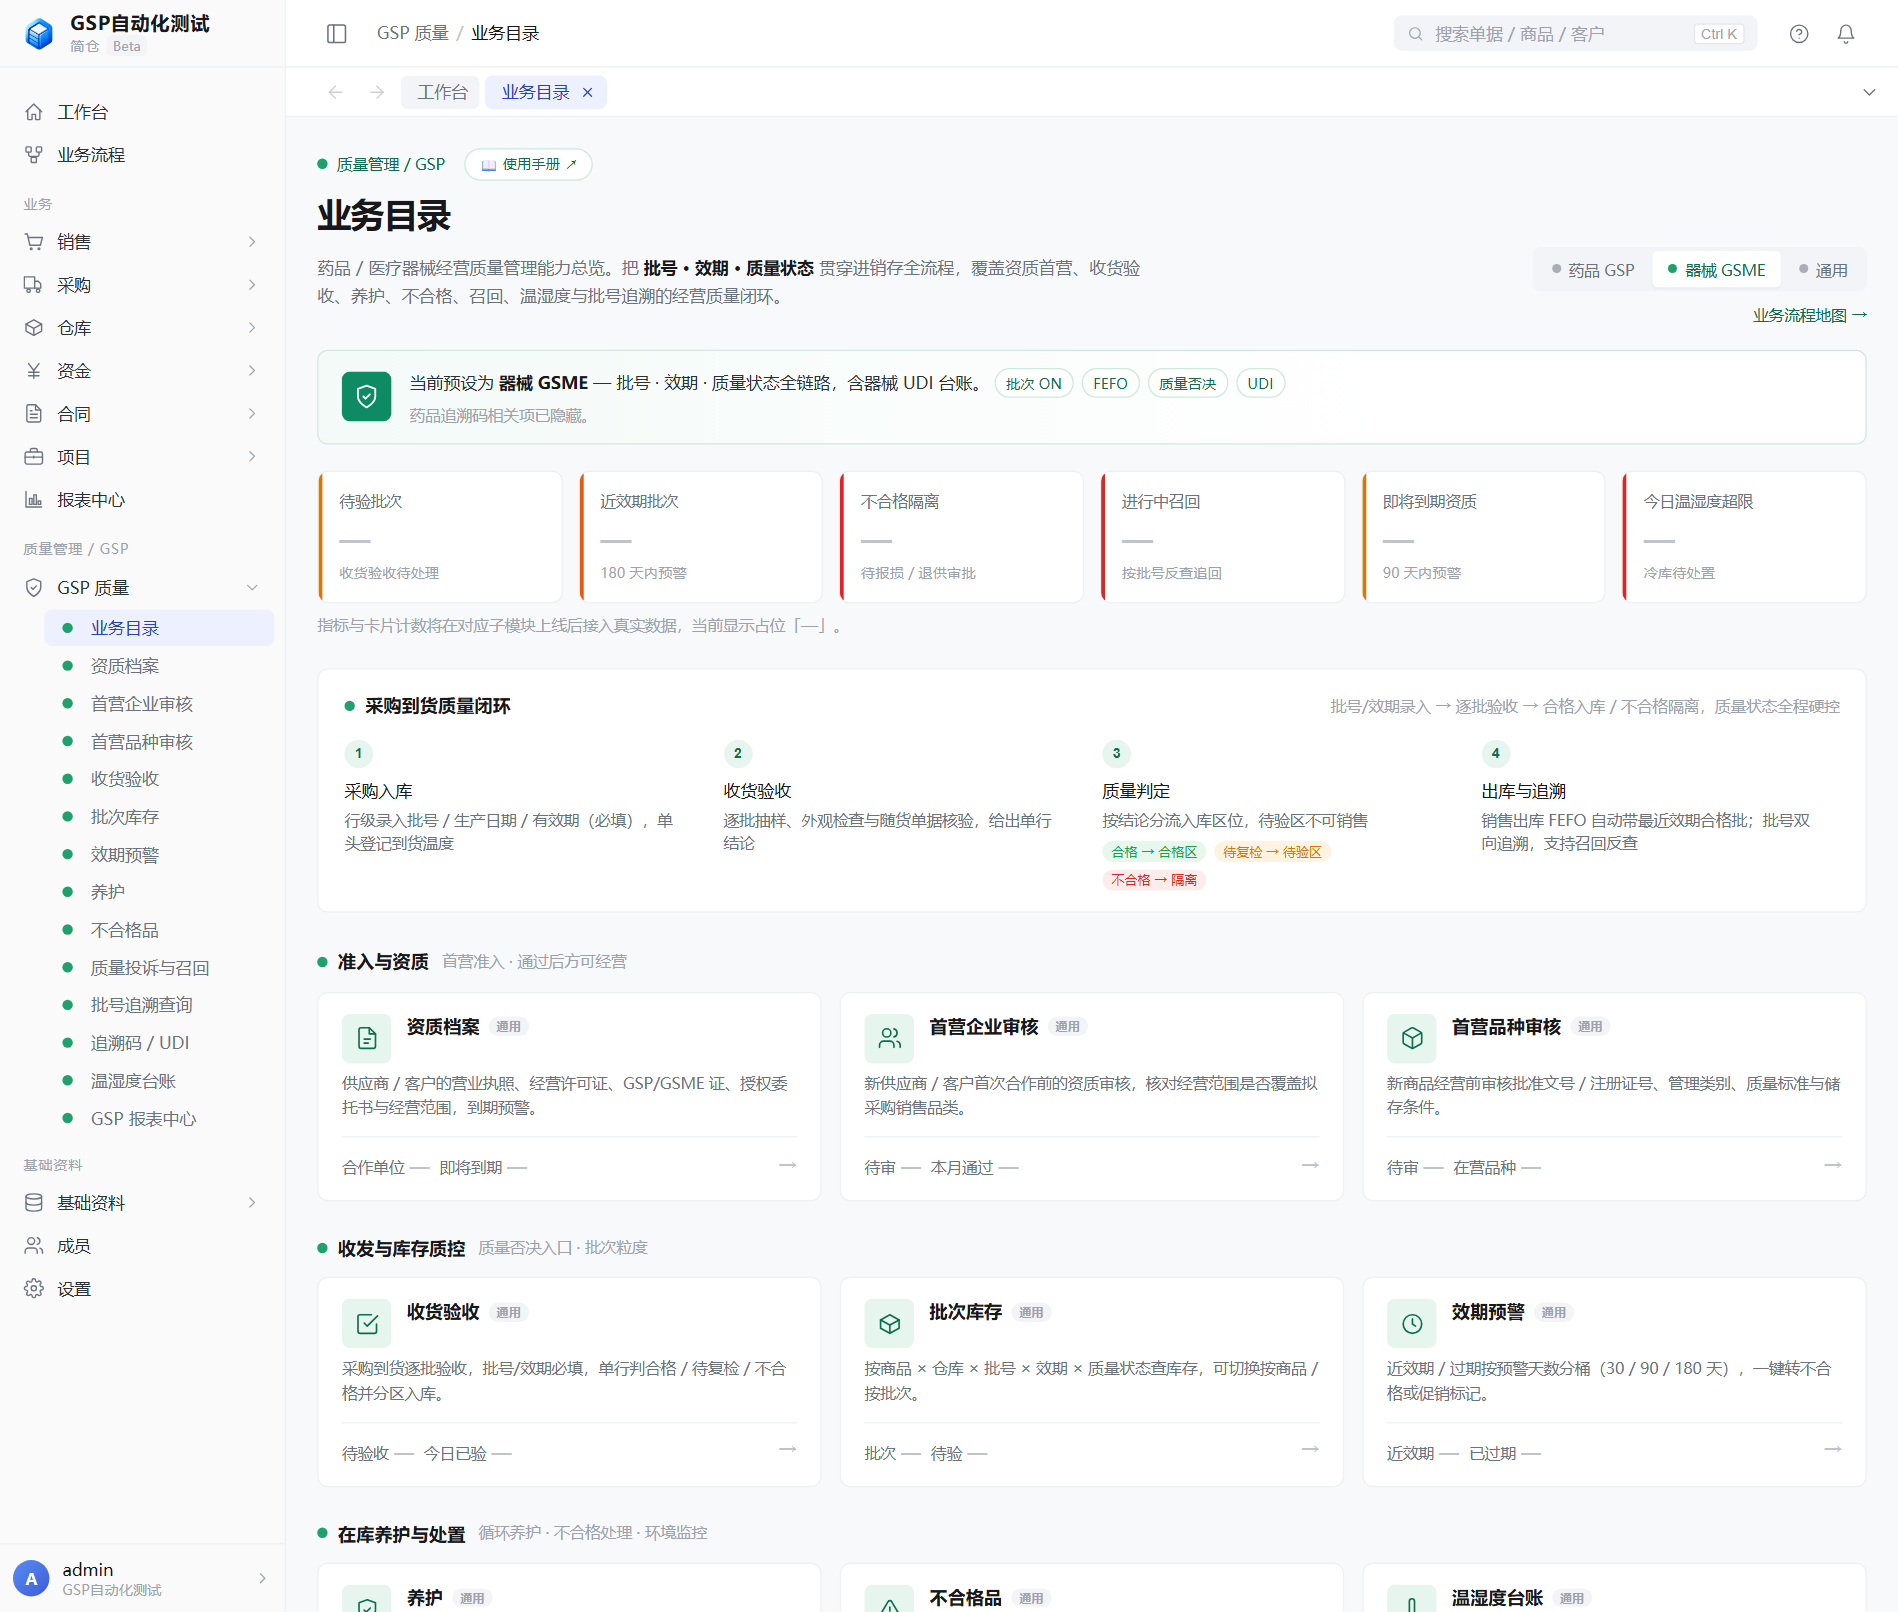Image resolution: width=1898 pixels, height=1612 pixels.
Task: Select the 药品 GSP preset
Action: tap(1594, 270)
